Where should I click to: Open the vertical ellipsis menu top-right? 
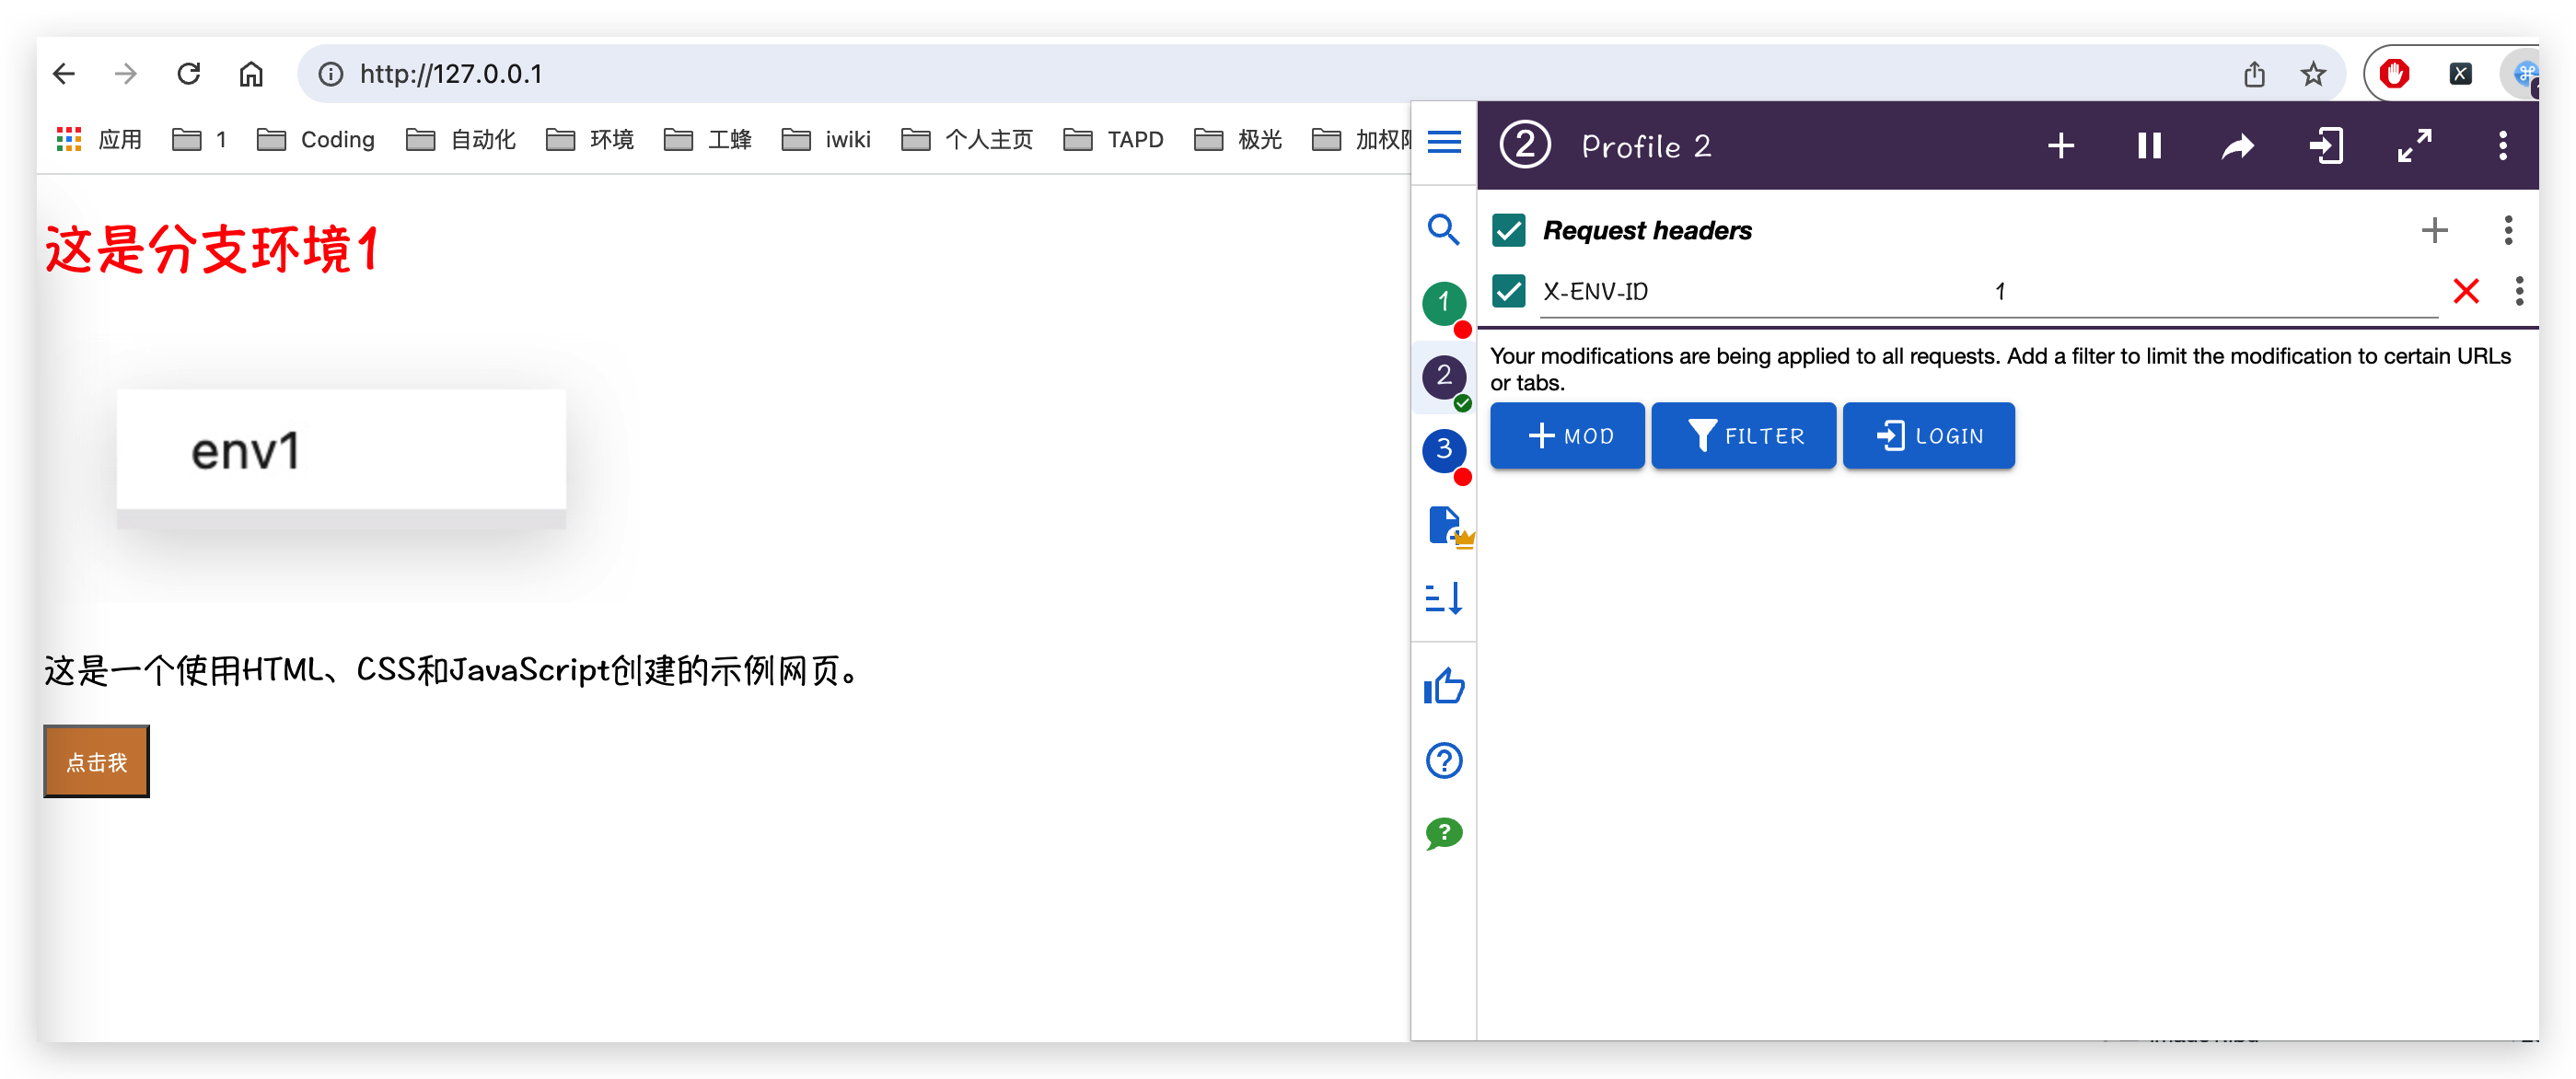2502,146
